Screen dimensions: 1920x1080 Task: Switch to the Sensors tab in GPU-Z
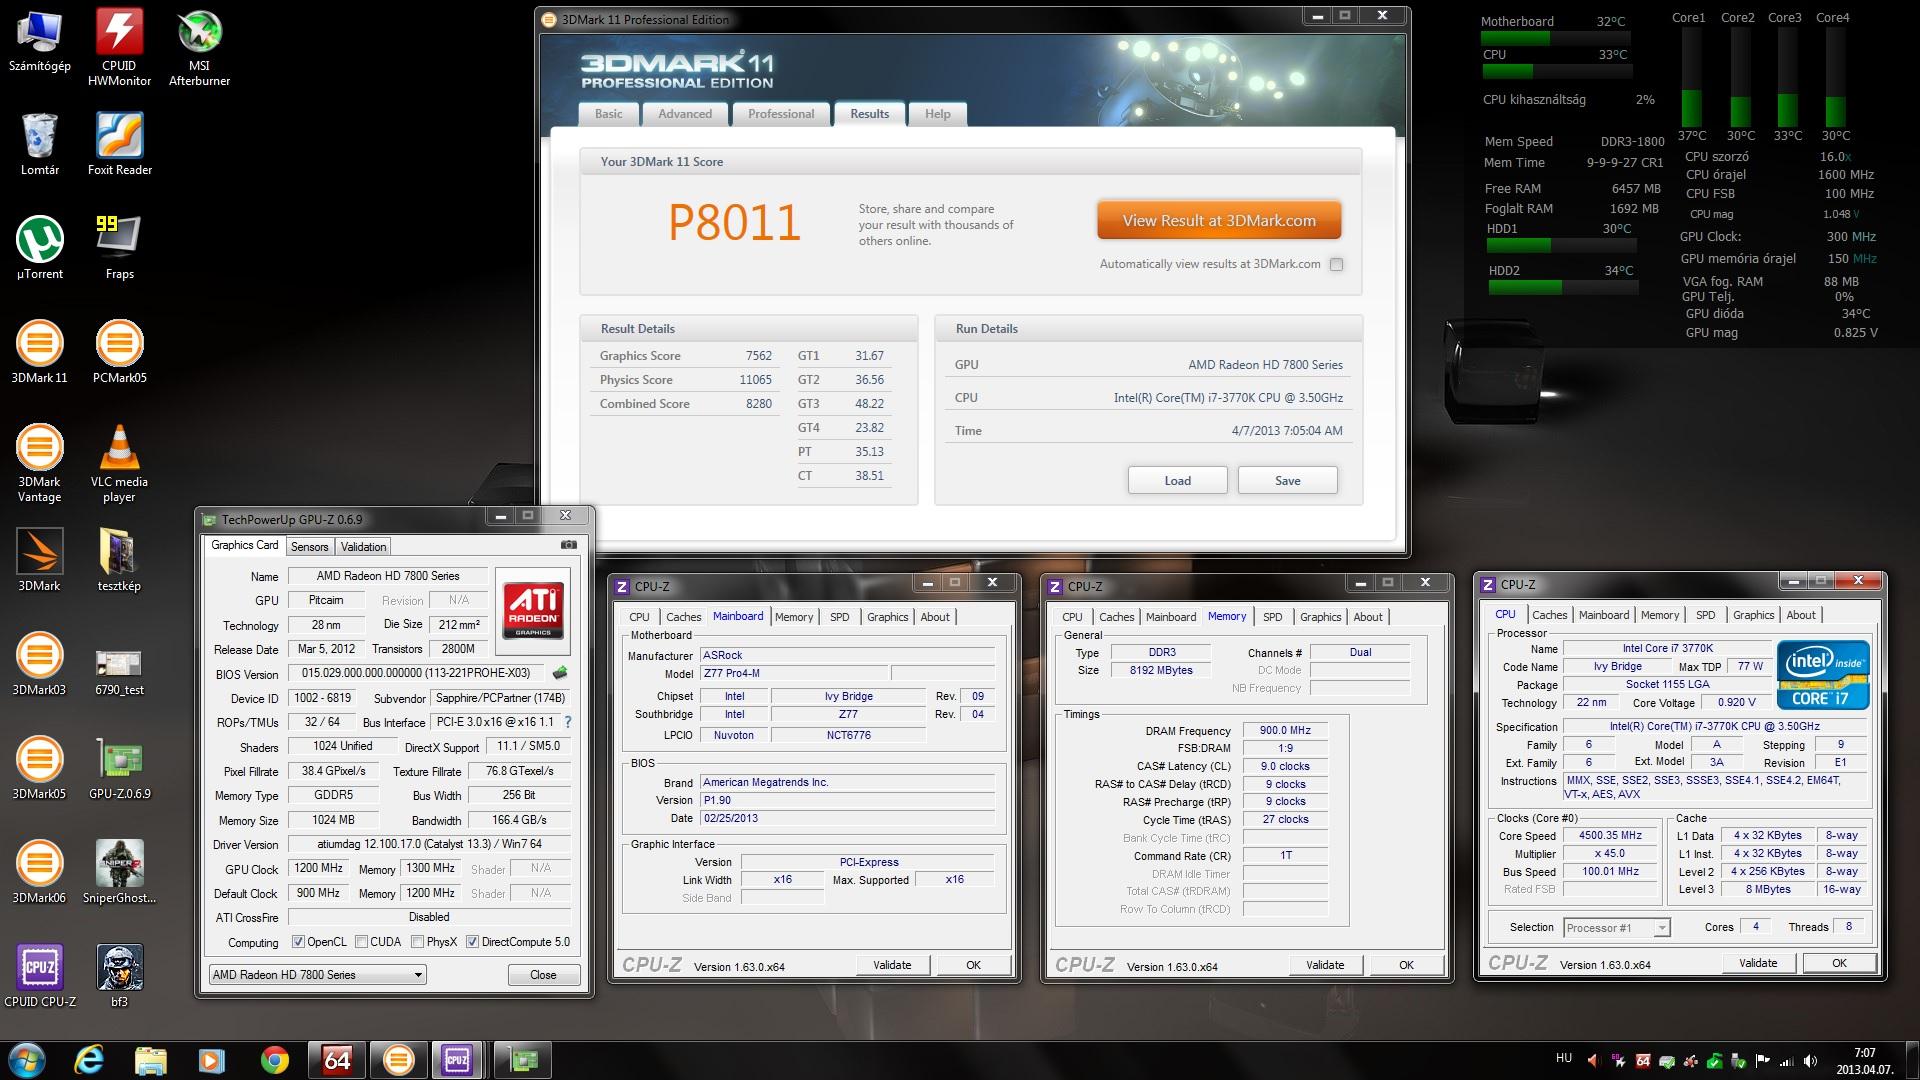tap(309, 547)
